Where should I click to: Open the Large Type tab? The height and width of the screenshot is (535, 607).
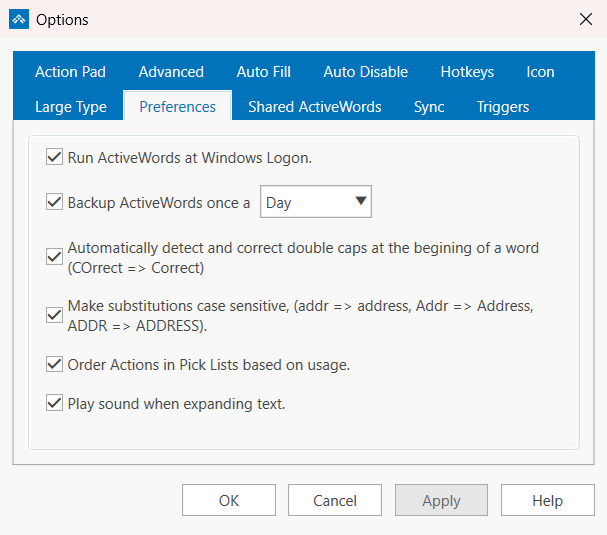coord(71,107)
